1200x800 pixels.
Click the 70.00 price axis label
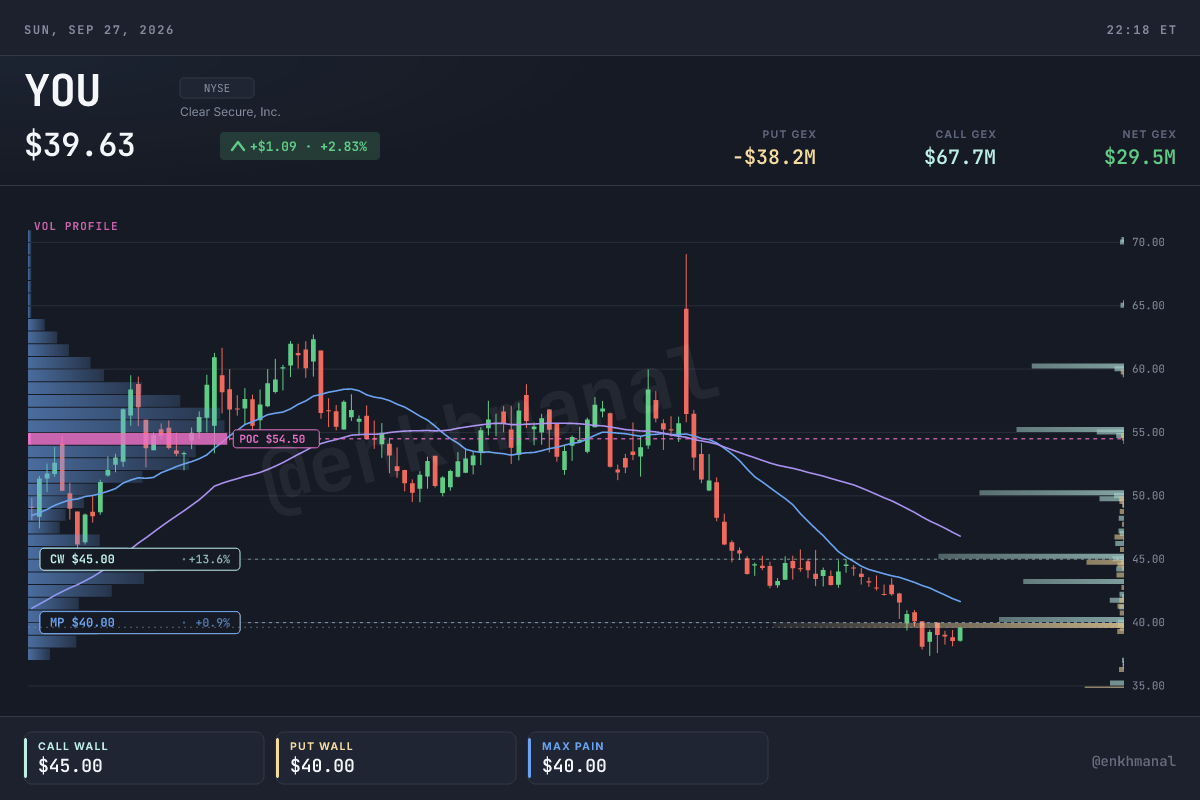[x=1148, y=242]
